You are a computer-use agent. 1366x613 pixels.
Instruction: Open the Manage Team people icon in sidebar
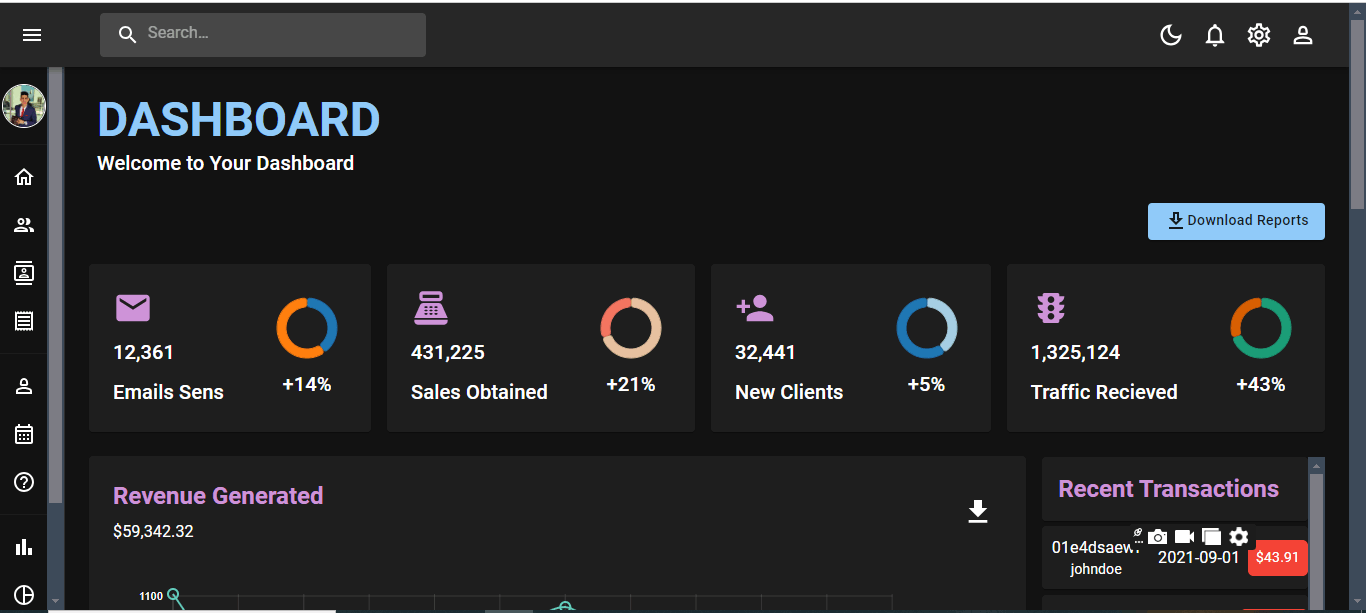click(23, 224)
